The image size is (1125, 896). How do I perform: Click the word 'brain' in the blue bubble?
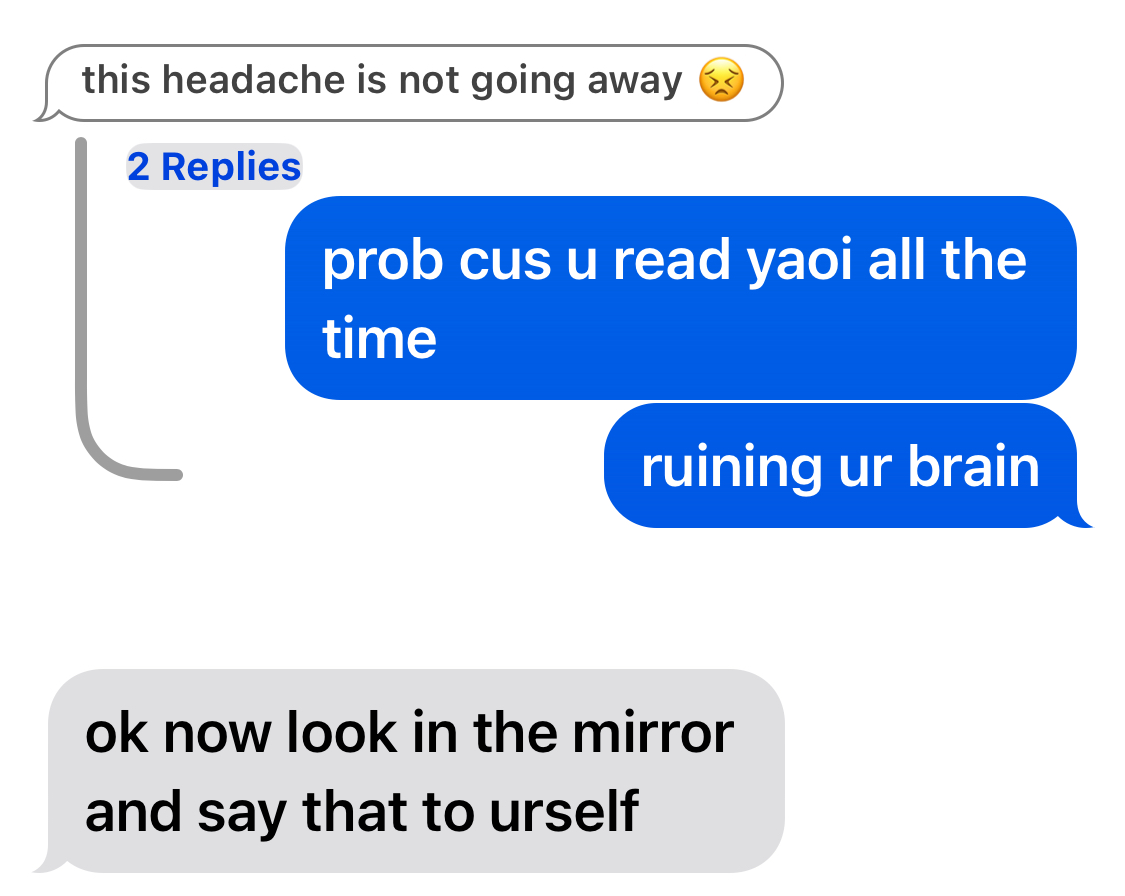click(974, 466)
